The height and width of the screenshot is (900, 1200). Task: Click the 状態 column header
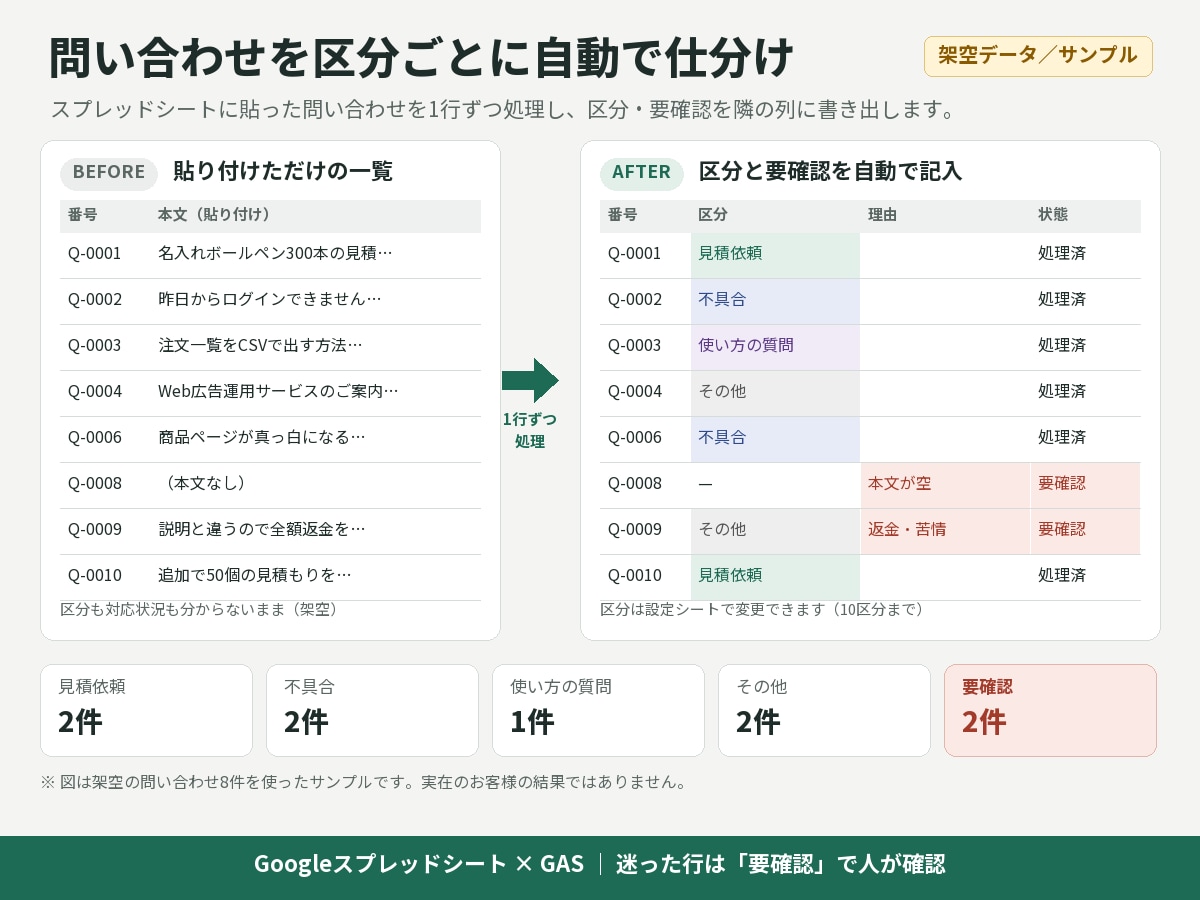click(1053, 215)
